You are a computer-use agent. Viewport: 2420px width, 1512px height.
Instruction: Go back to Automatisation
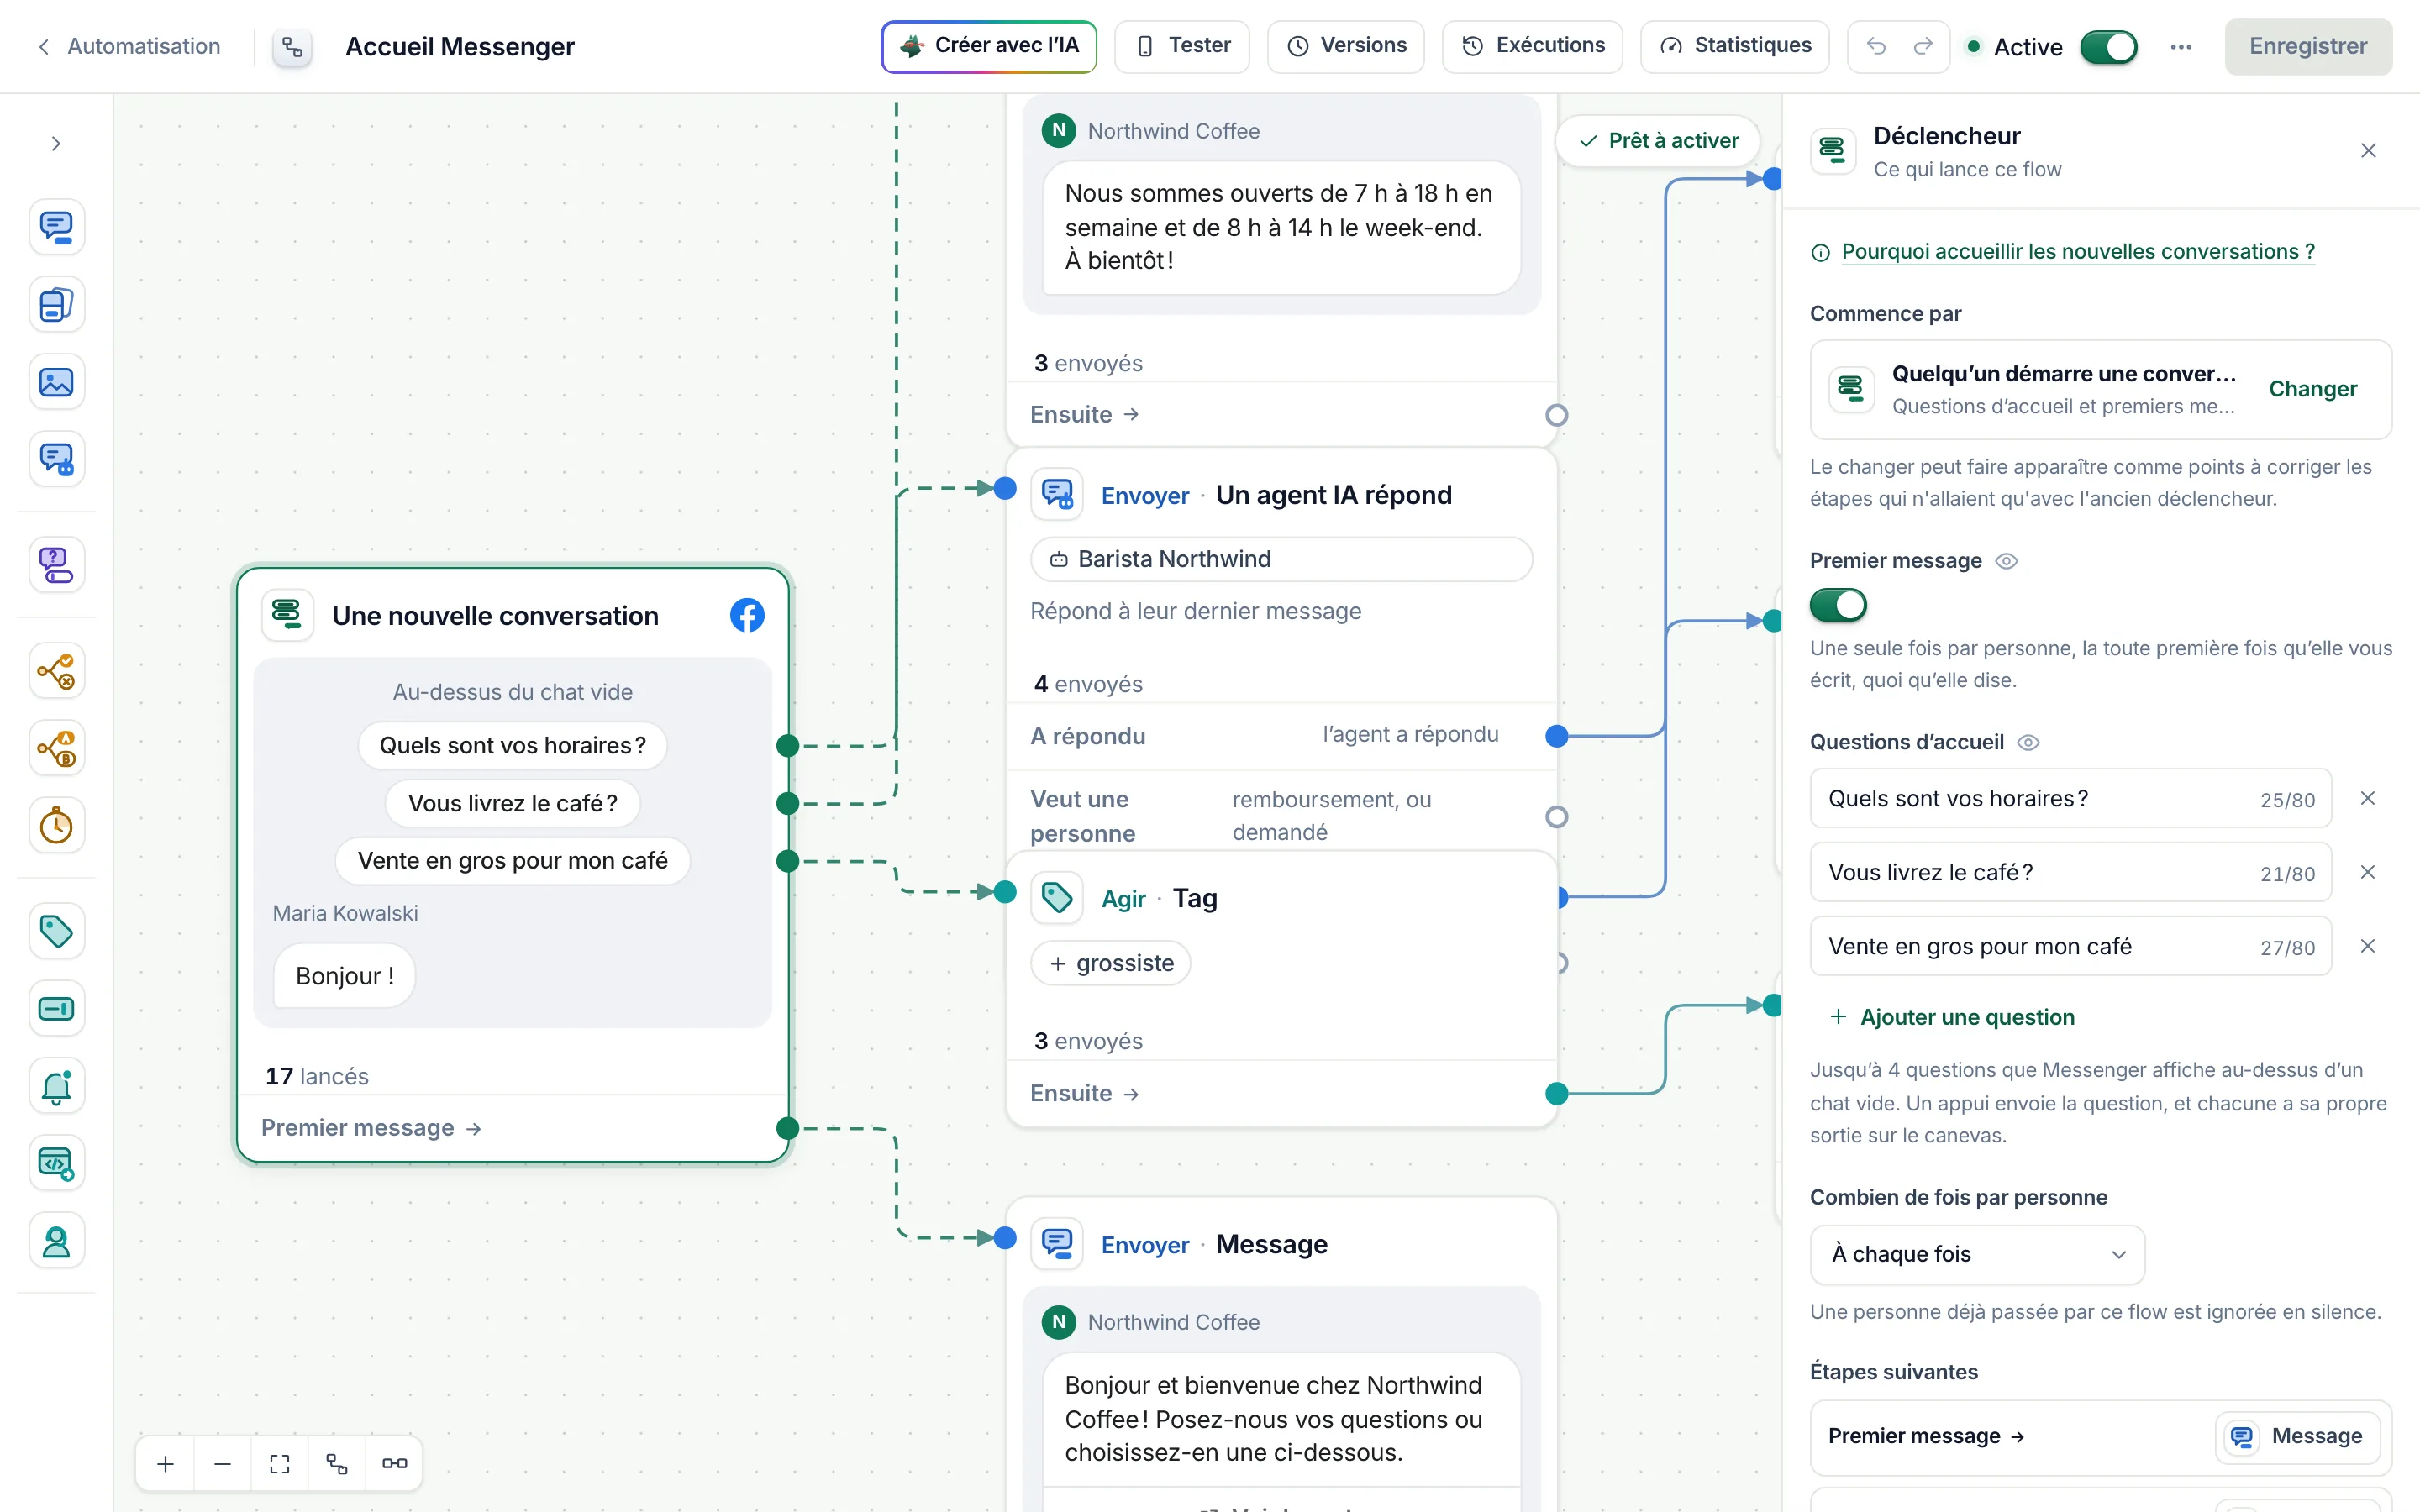click(129, 47)
